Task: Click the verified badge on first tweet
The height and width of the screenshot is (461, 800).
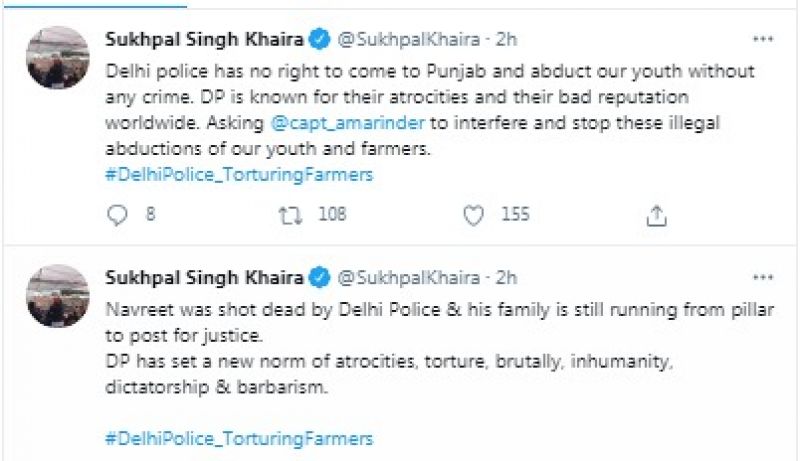Action: (x=319, y=40)
